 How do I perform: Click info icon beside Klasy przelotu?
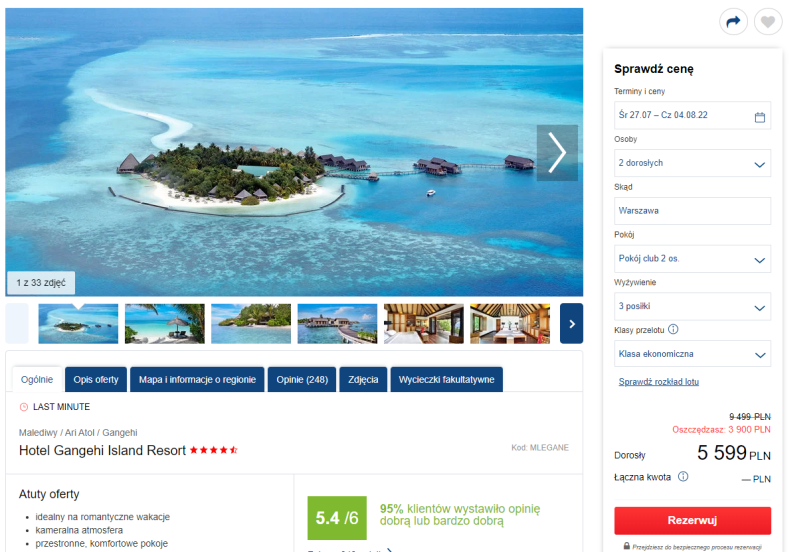click(x=673, y=329)
